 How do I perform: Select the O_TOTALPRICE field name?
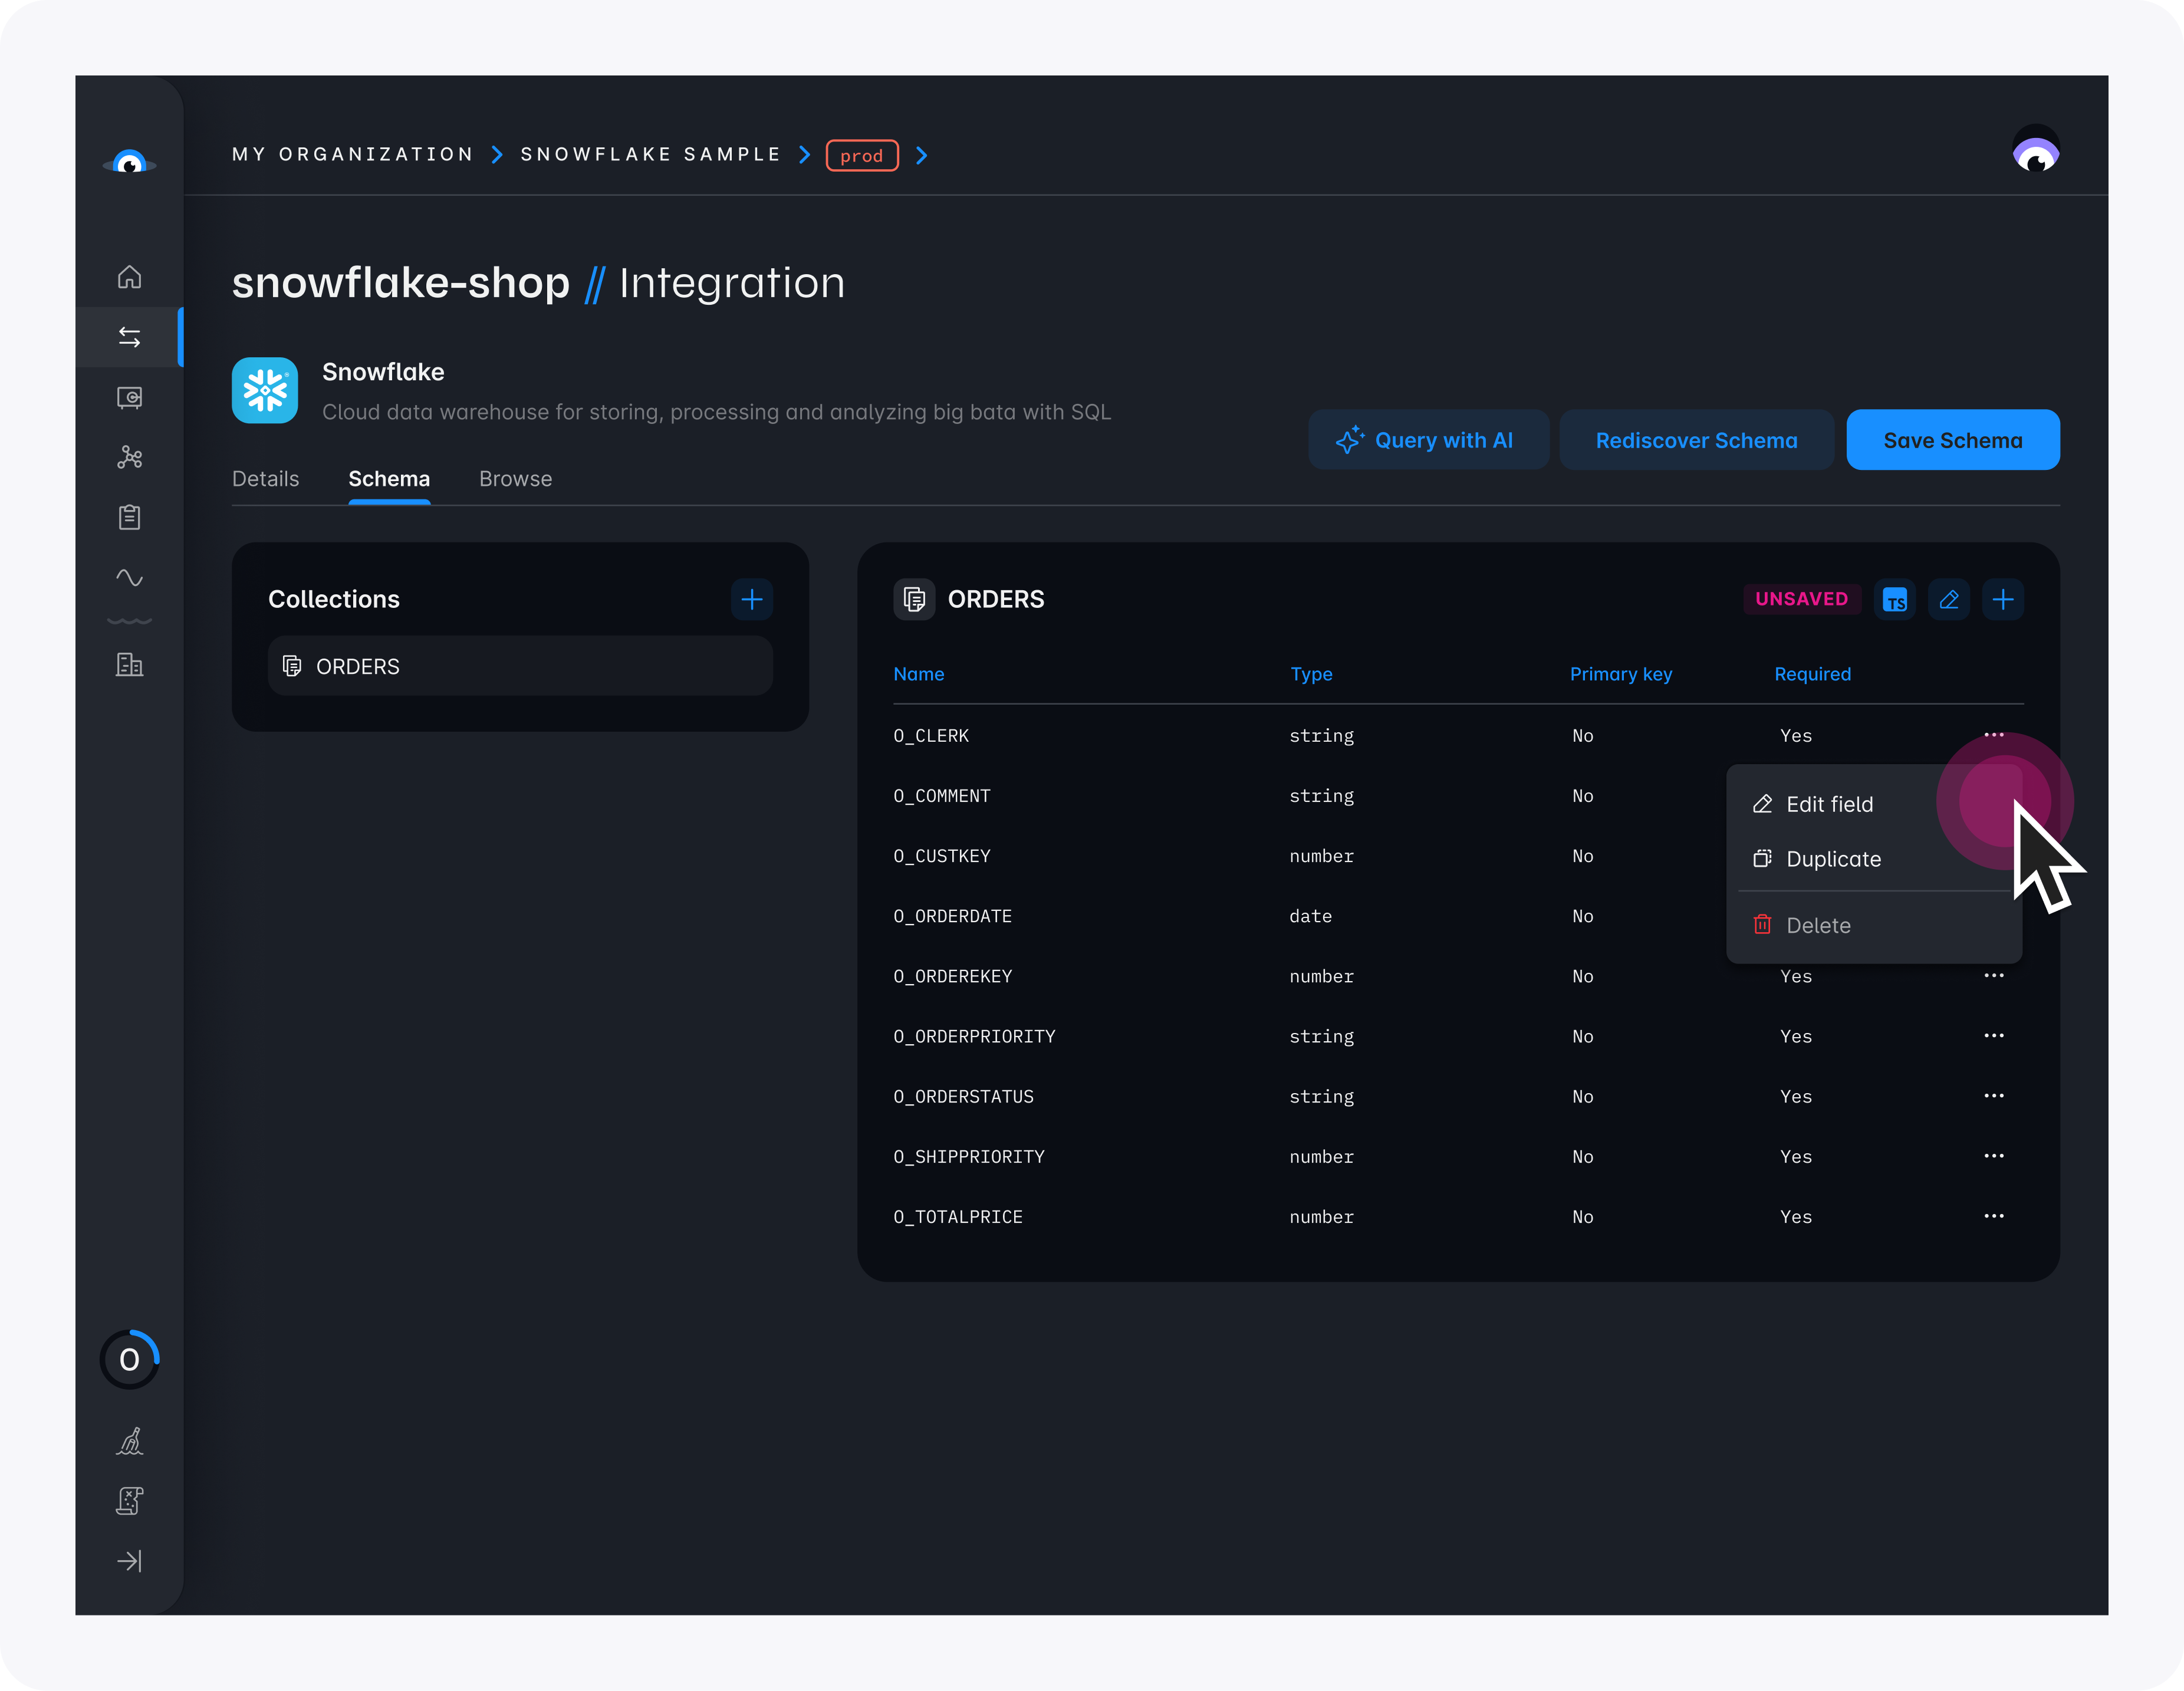point(958,1217)
